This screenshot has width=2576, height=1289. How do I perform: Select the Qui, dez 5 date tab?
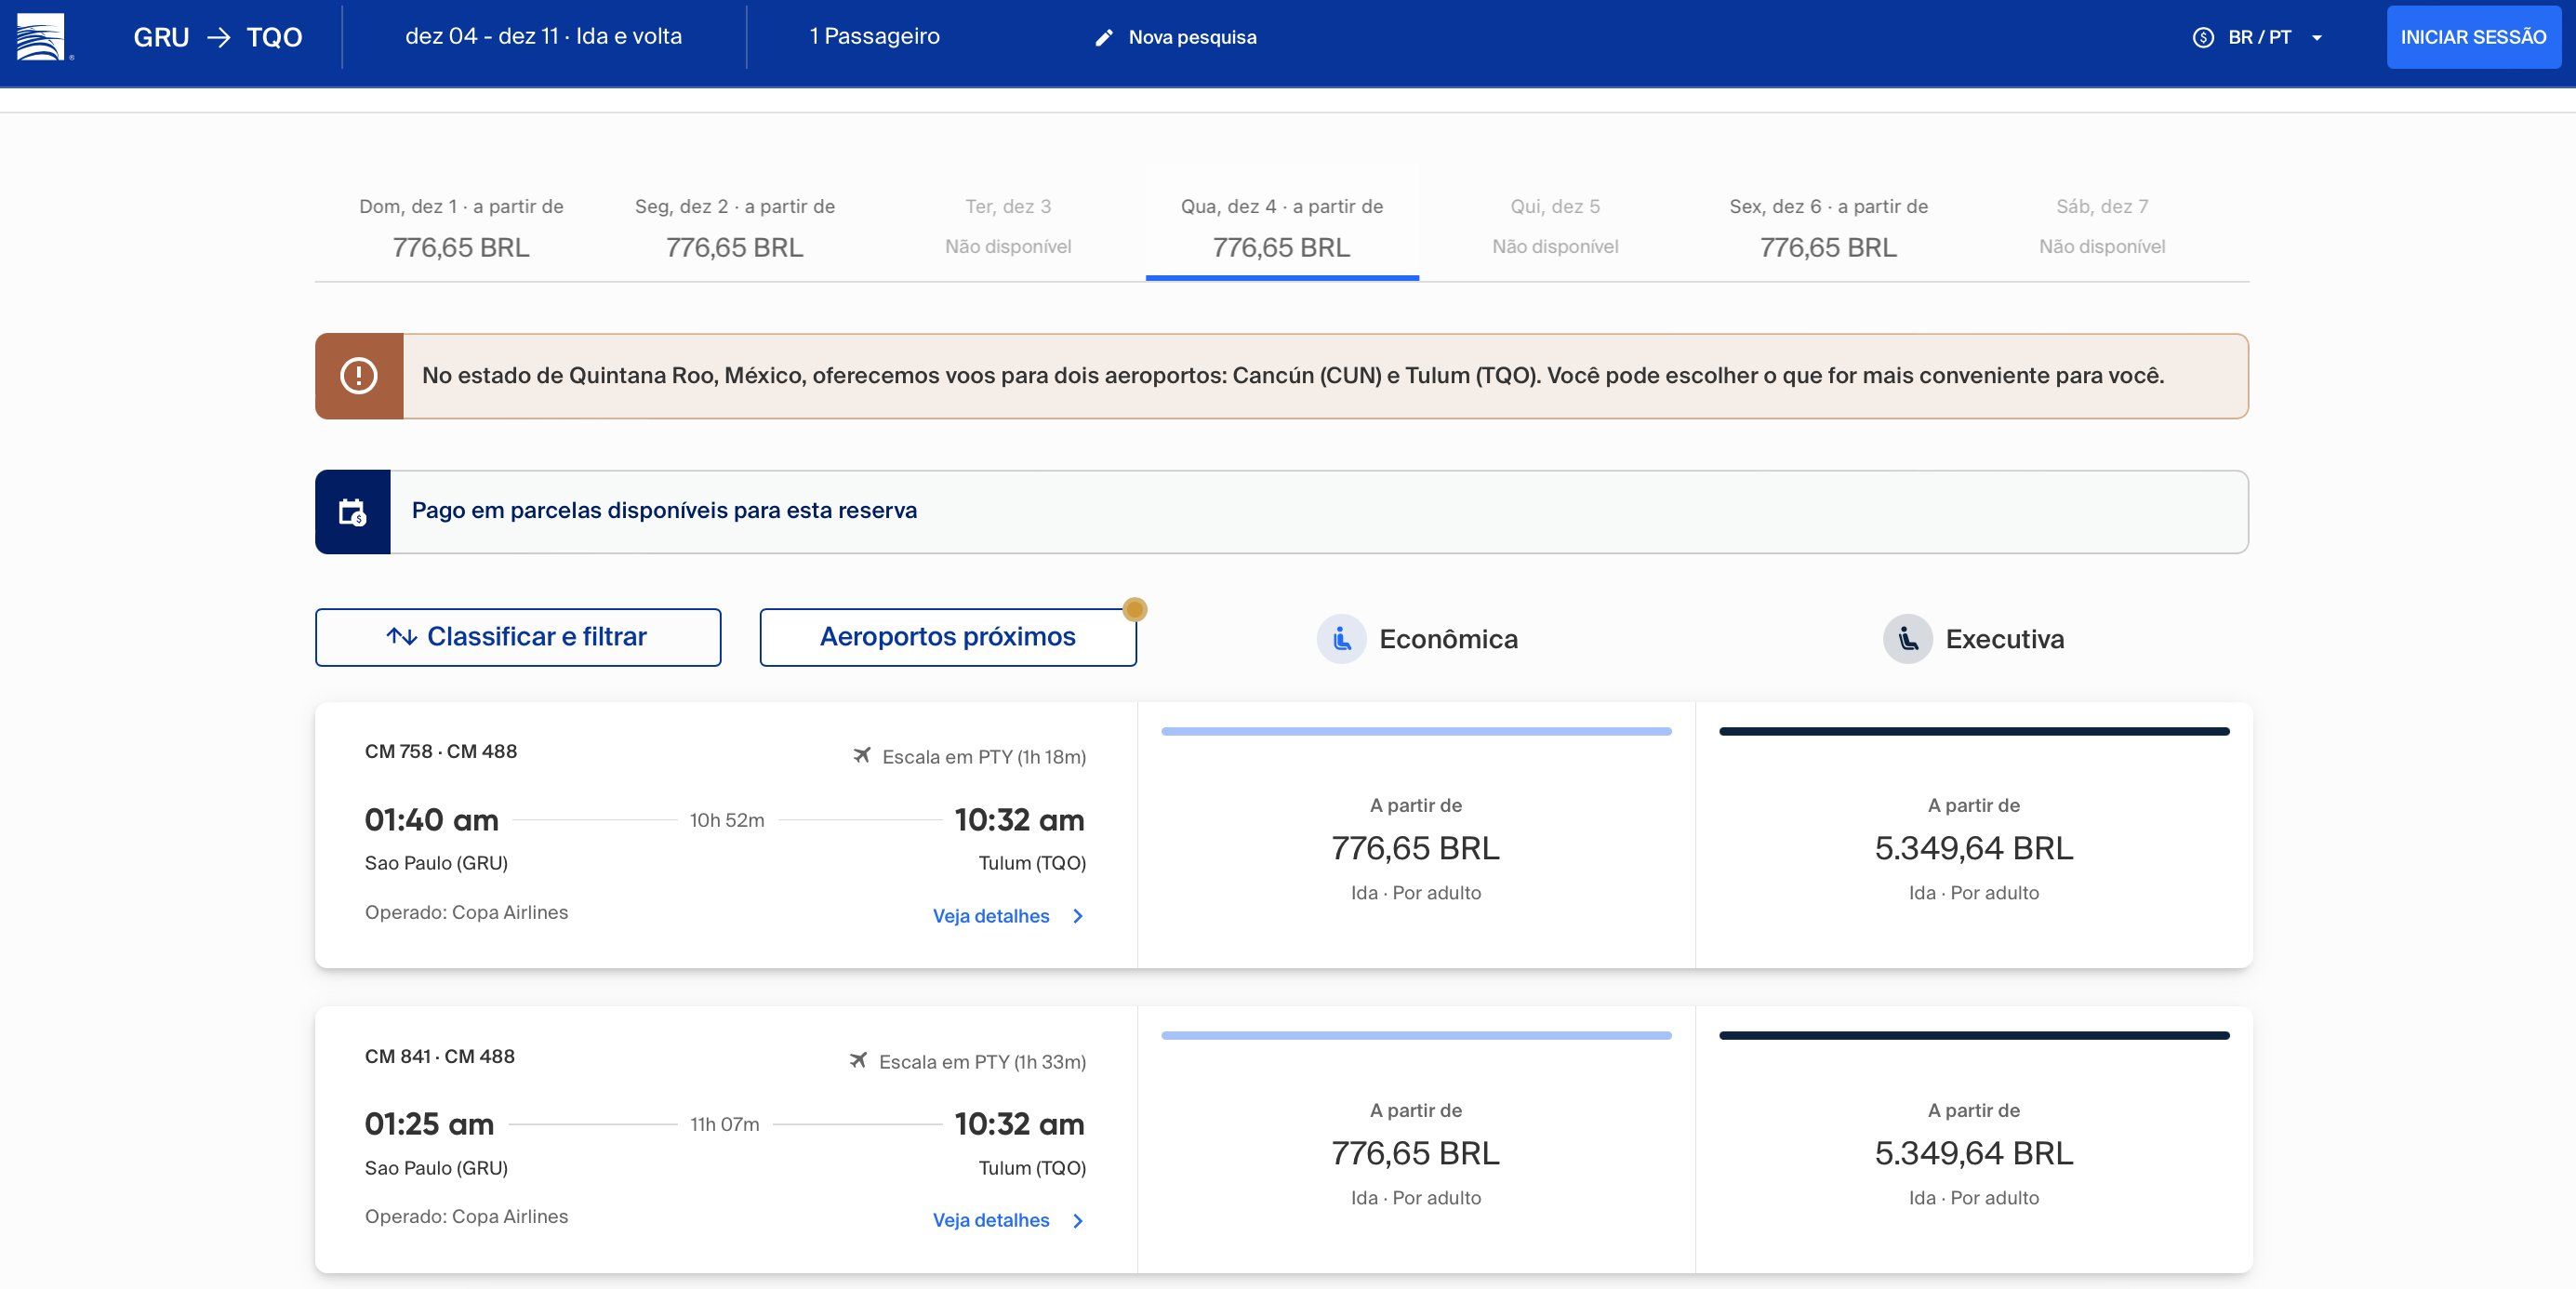point(1555,227)
